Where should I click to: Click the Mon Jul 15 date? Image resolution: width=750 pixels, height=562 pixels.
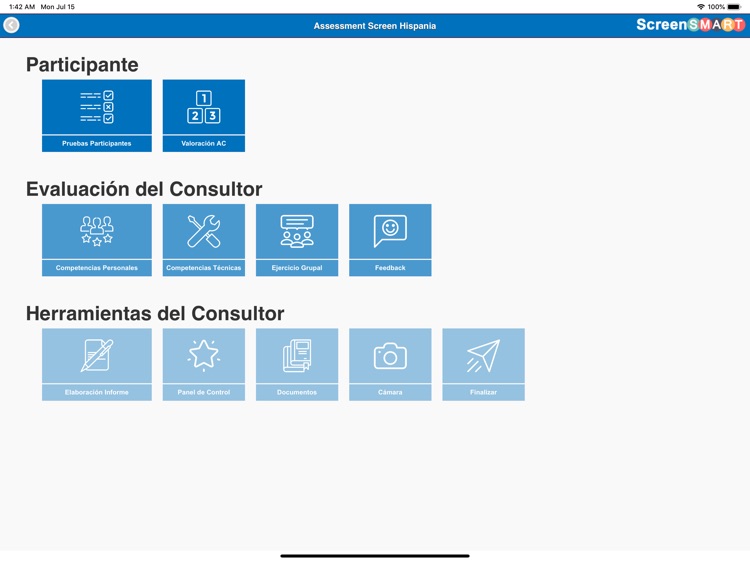pyautogui.click(x=57, y=7)
